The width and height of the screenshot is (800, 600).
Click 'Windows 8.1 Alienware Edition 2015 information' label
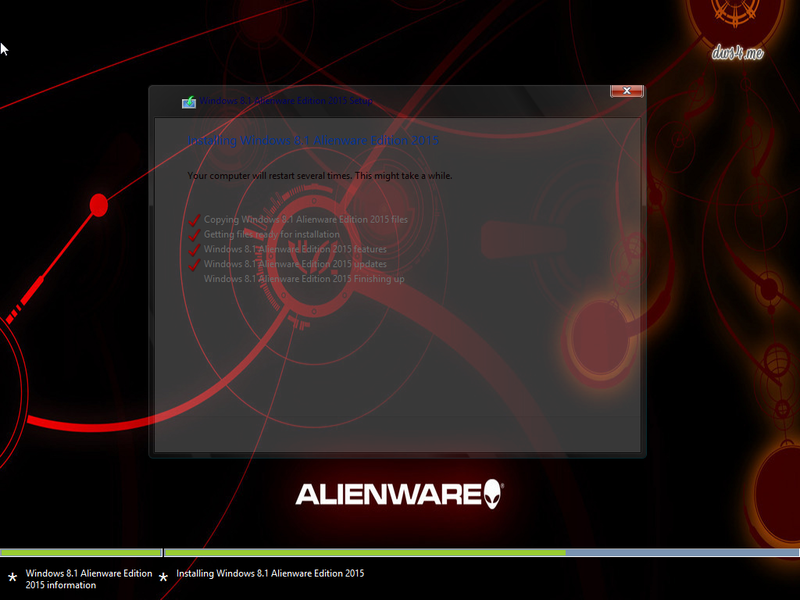[89, 579]
